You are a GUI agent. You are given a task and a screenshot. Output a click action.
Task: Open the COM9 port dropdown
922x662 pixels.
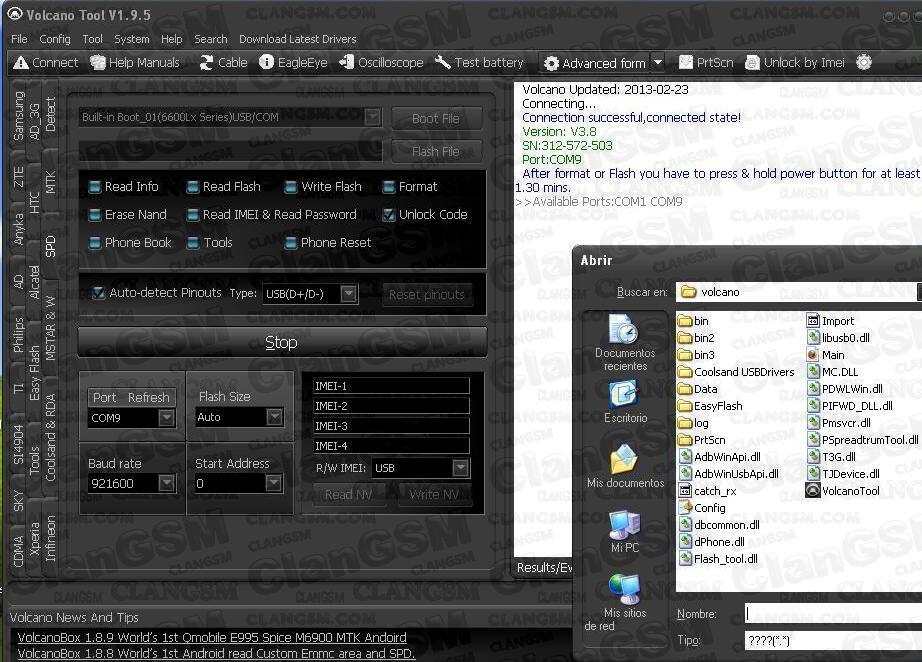pos(167,417)
